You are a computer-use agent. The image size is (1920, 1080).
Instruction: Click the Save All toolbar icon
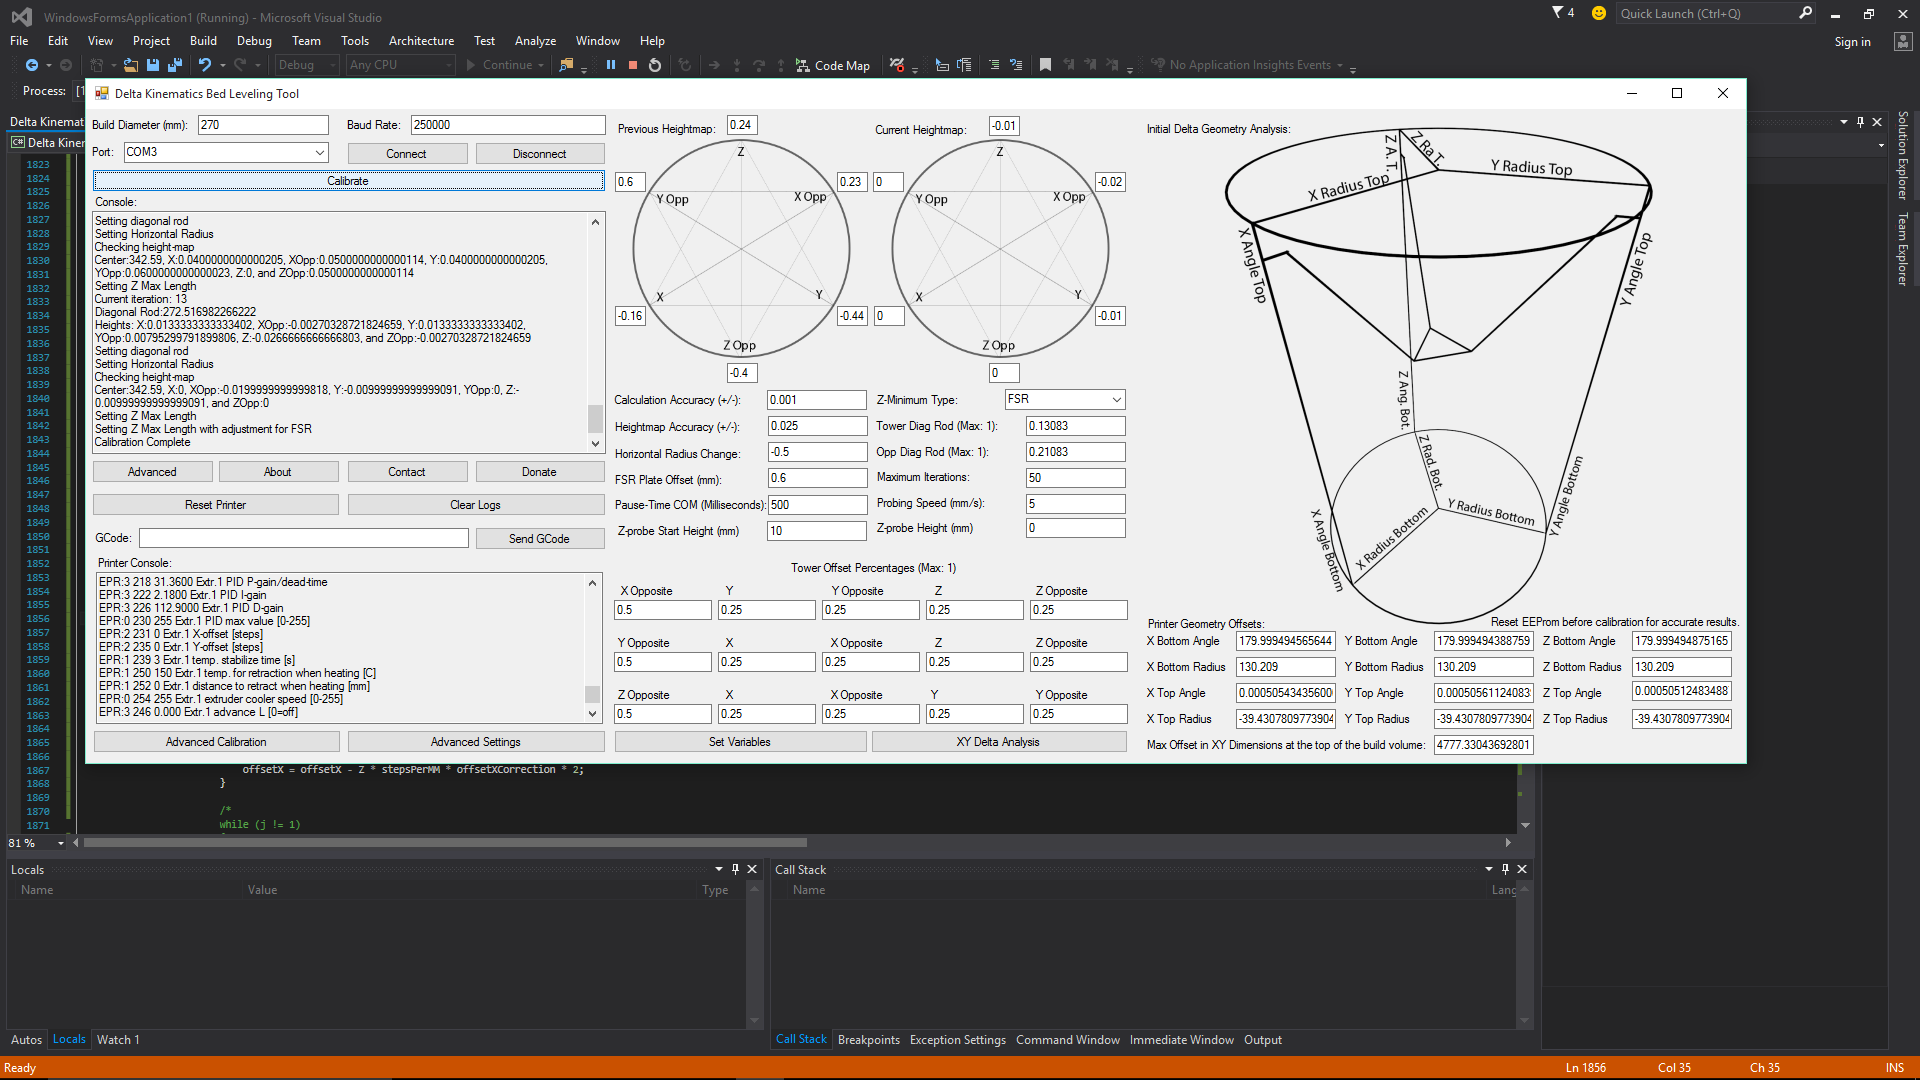pos(175,65)
